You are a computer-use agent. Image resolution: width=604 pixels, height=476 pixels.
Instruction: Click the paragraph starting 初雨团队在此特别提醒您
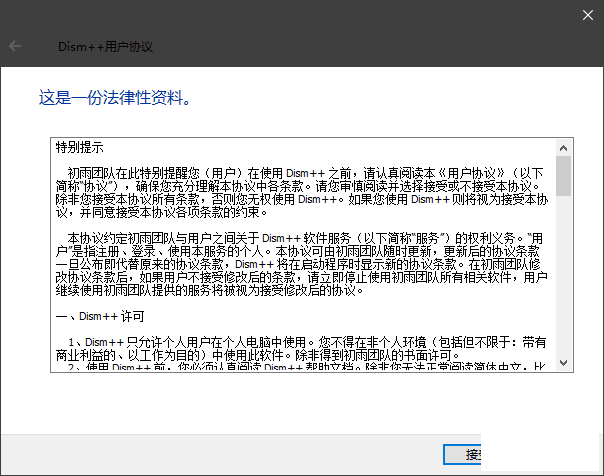[x=302, y=193]
